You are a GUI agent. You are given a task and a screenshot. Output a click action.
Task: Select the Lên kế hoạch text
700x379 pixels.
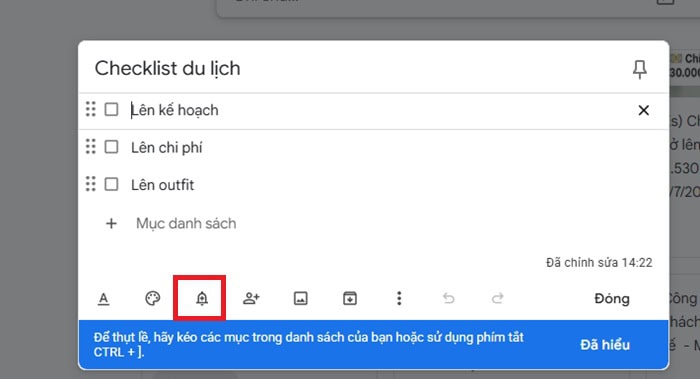(x=175, y=110)
